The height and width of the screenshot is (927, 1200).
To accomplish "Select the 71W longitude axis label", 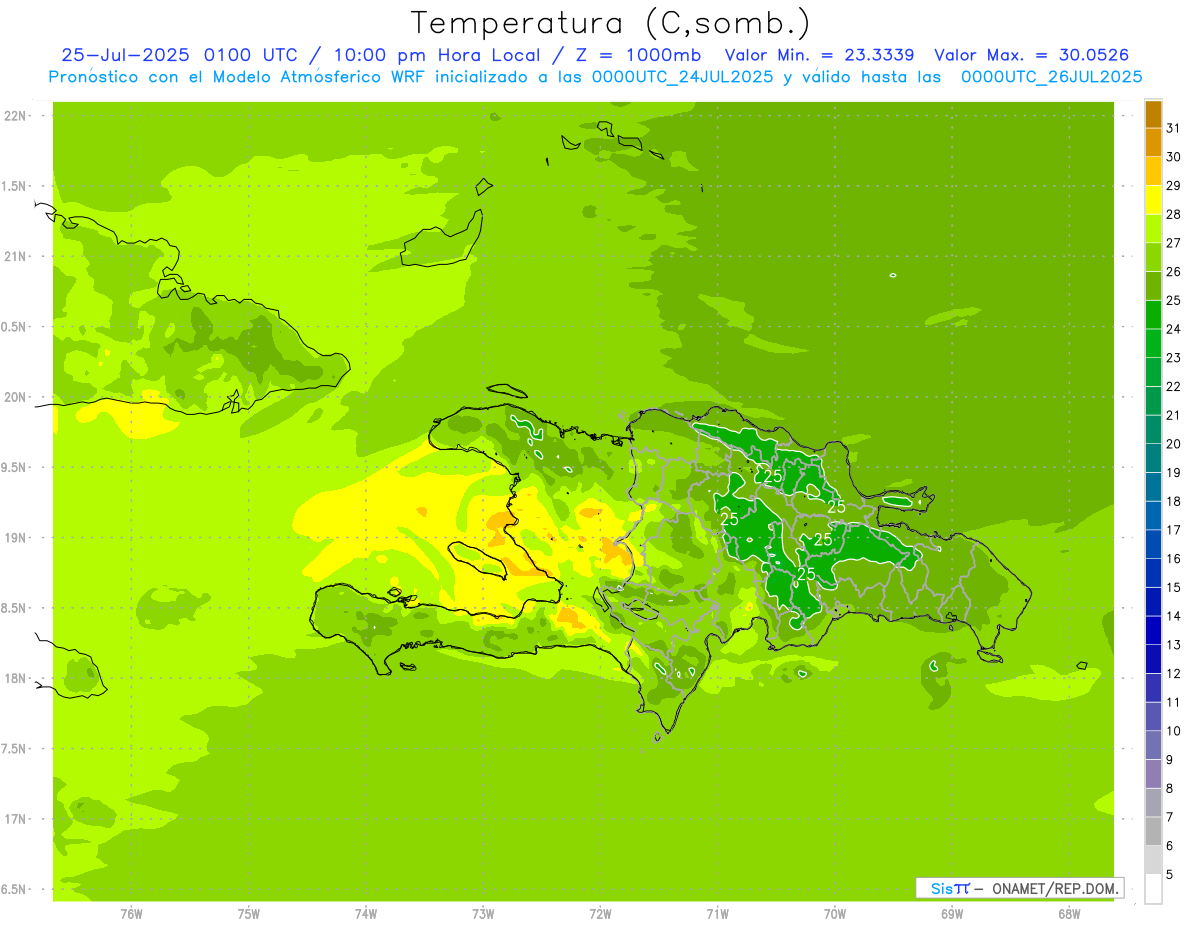I will [717, 914].
